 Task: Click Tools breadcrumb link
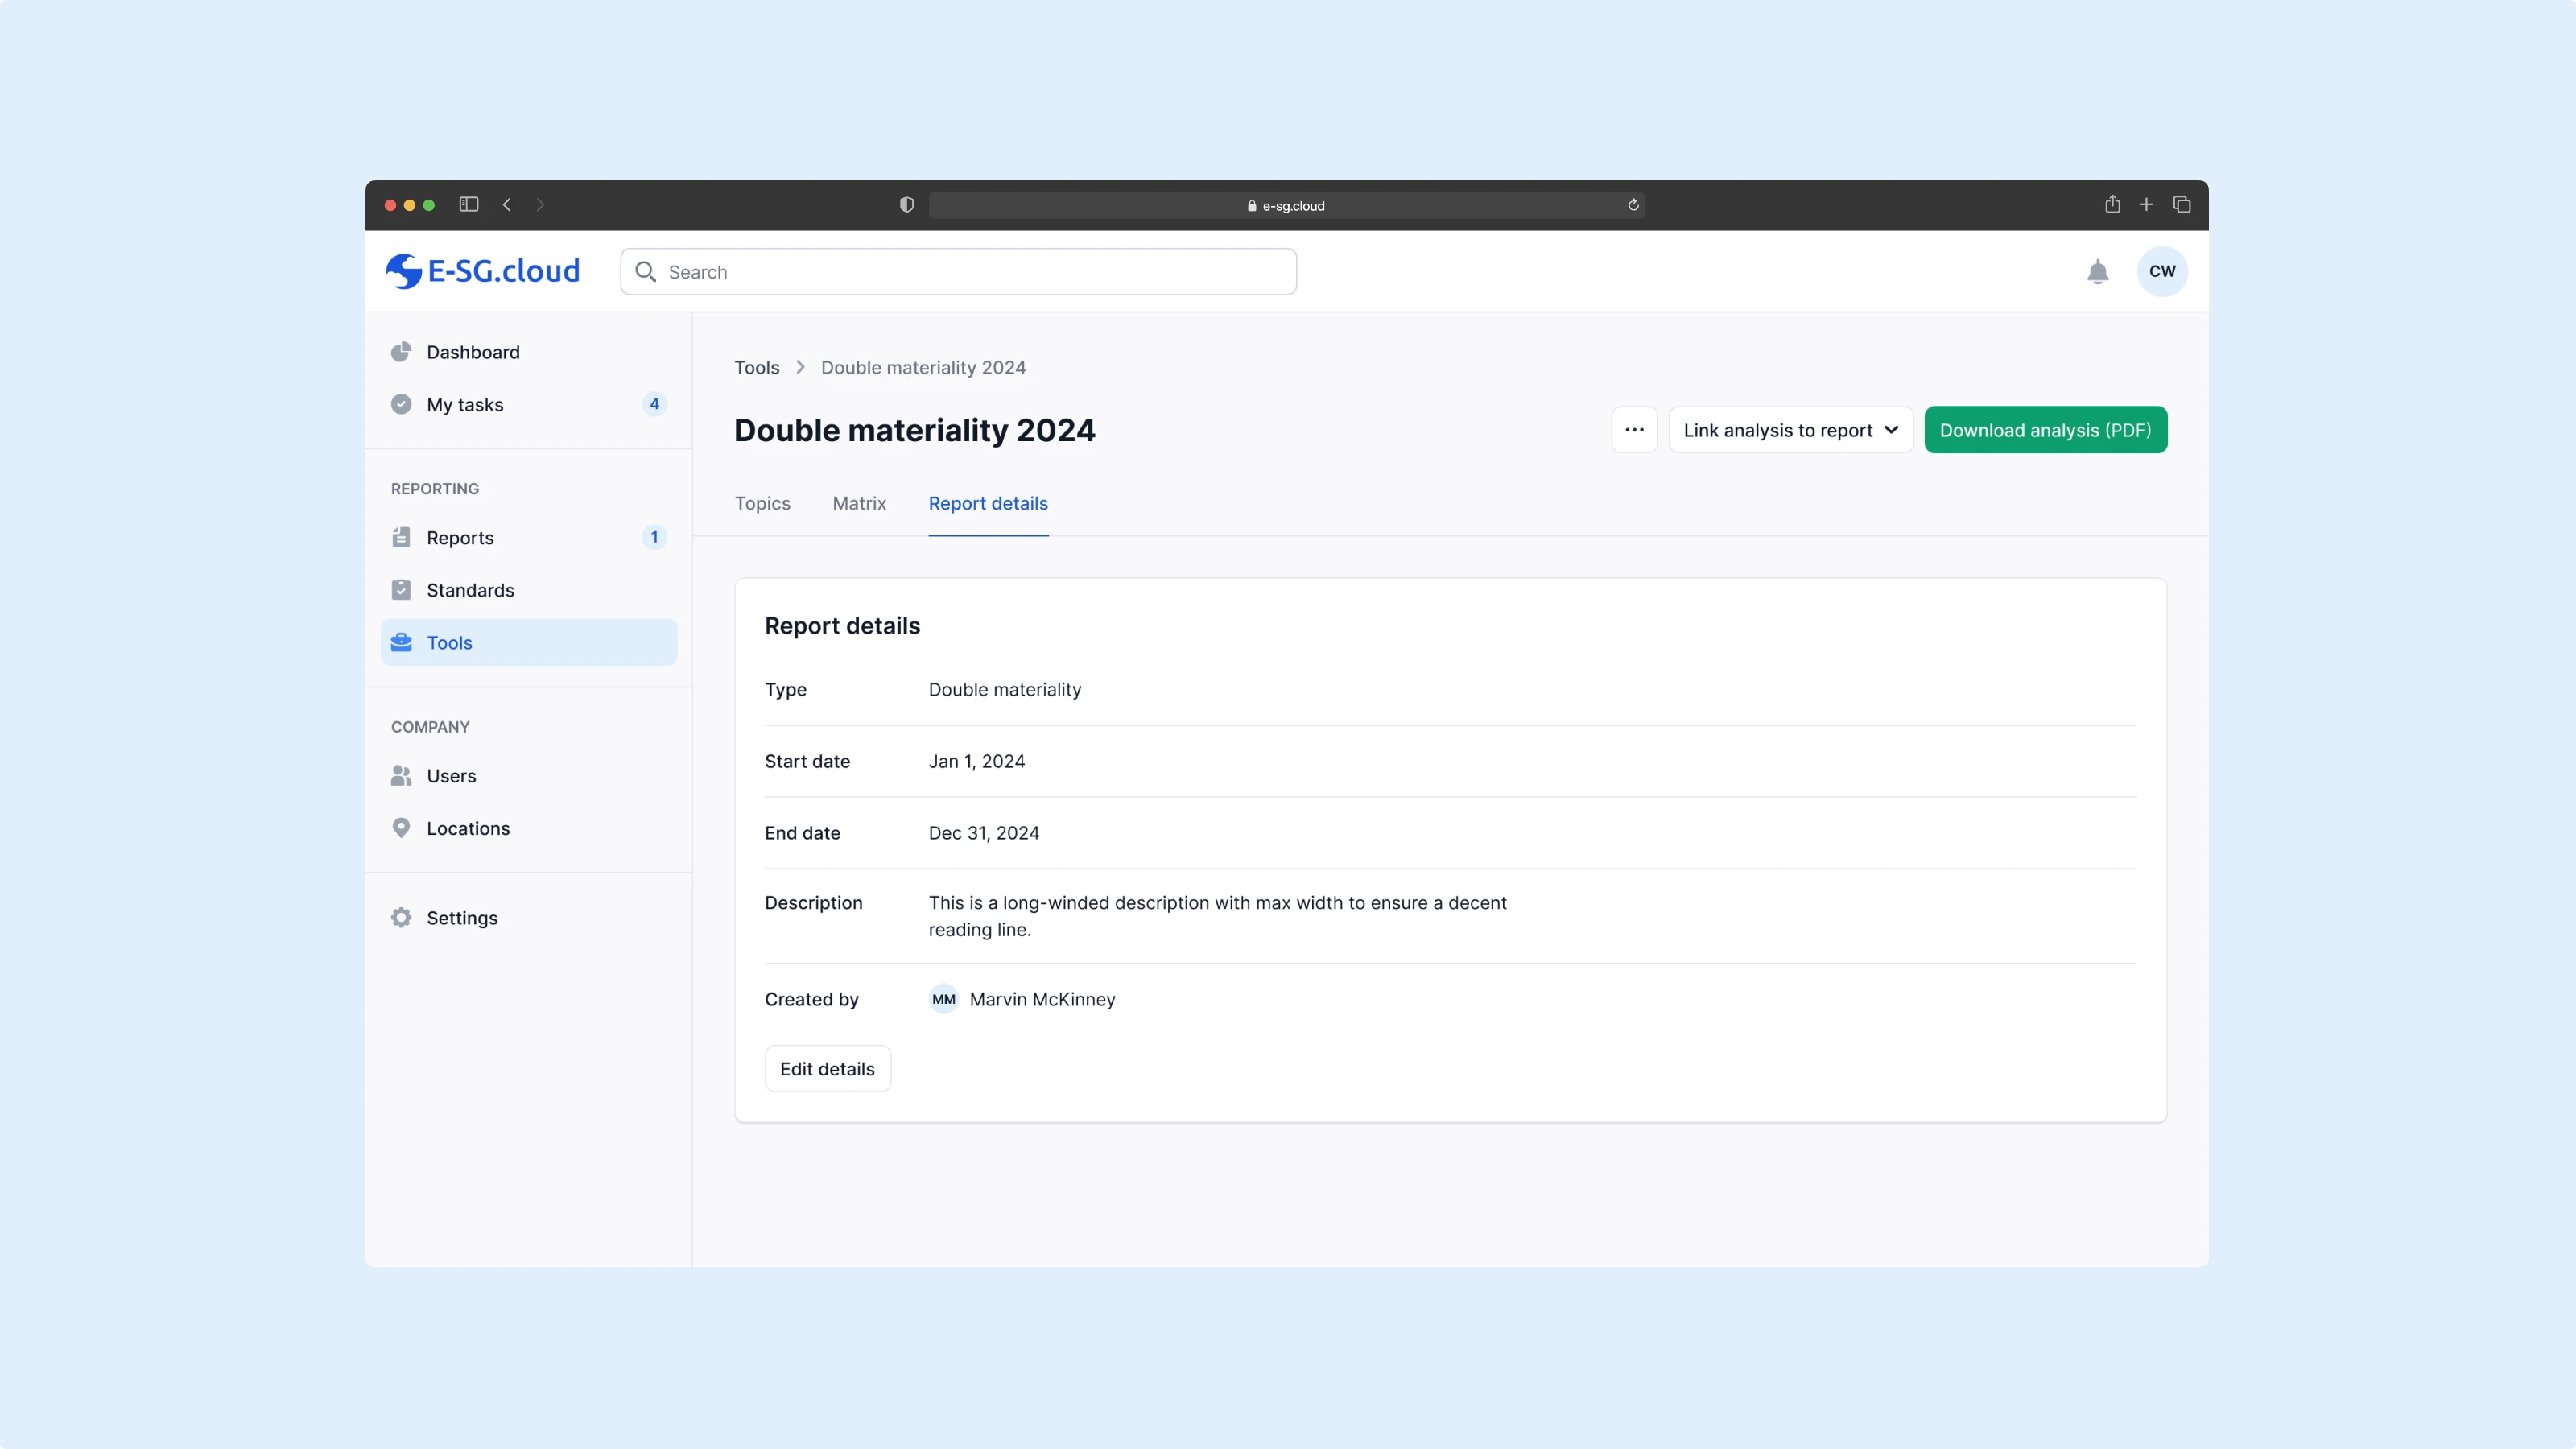[756, 367]
